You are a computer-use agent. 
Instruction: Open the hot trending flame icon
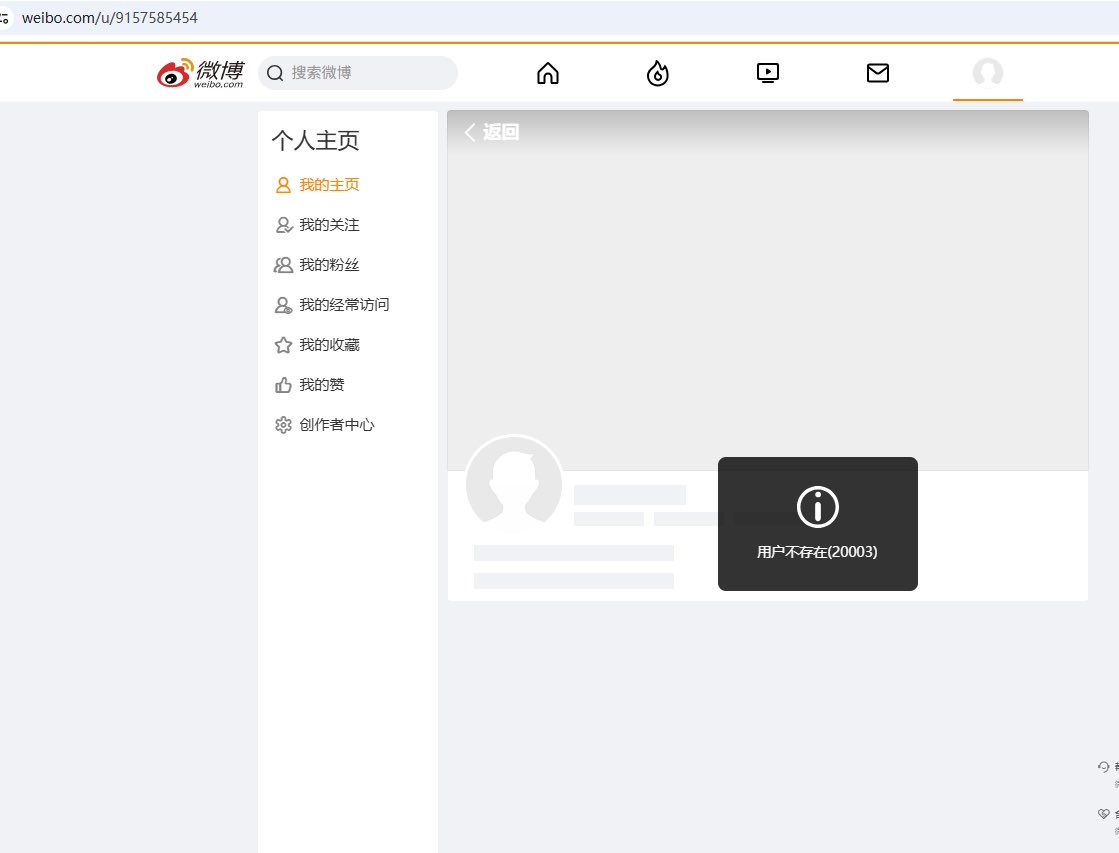pyautogui.click(x=658, y=73)
